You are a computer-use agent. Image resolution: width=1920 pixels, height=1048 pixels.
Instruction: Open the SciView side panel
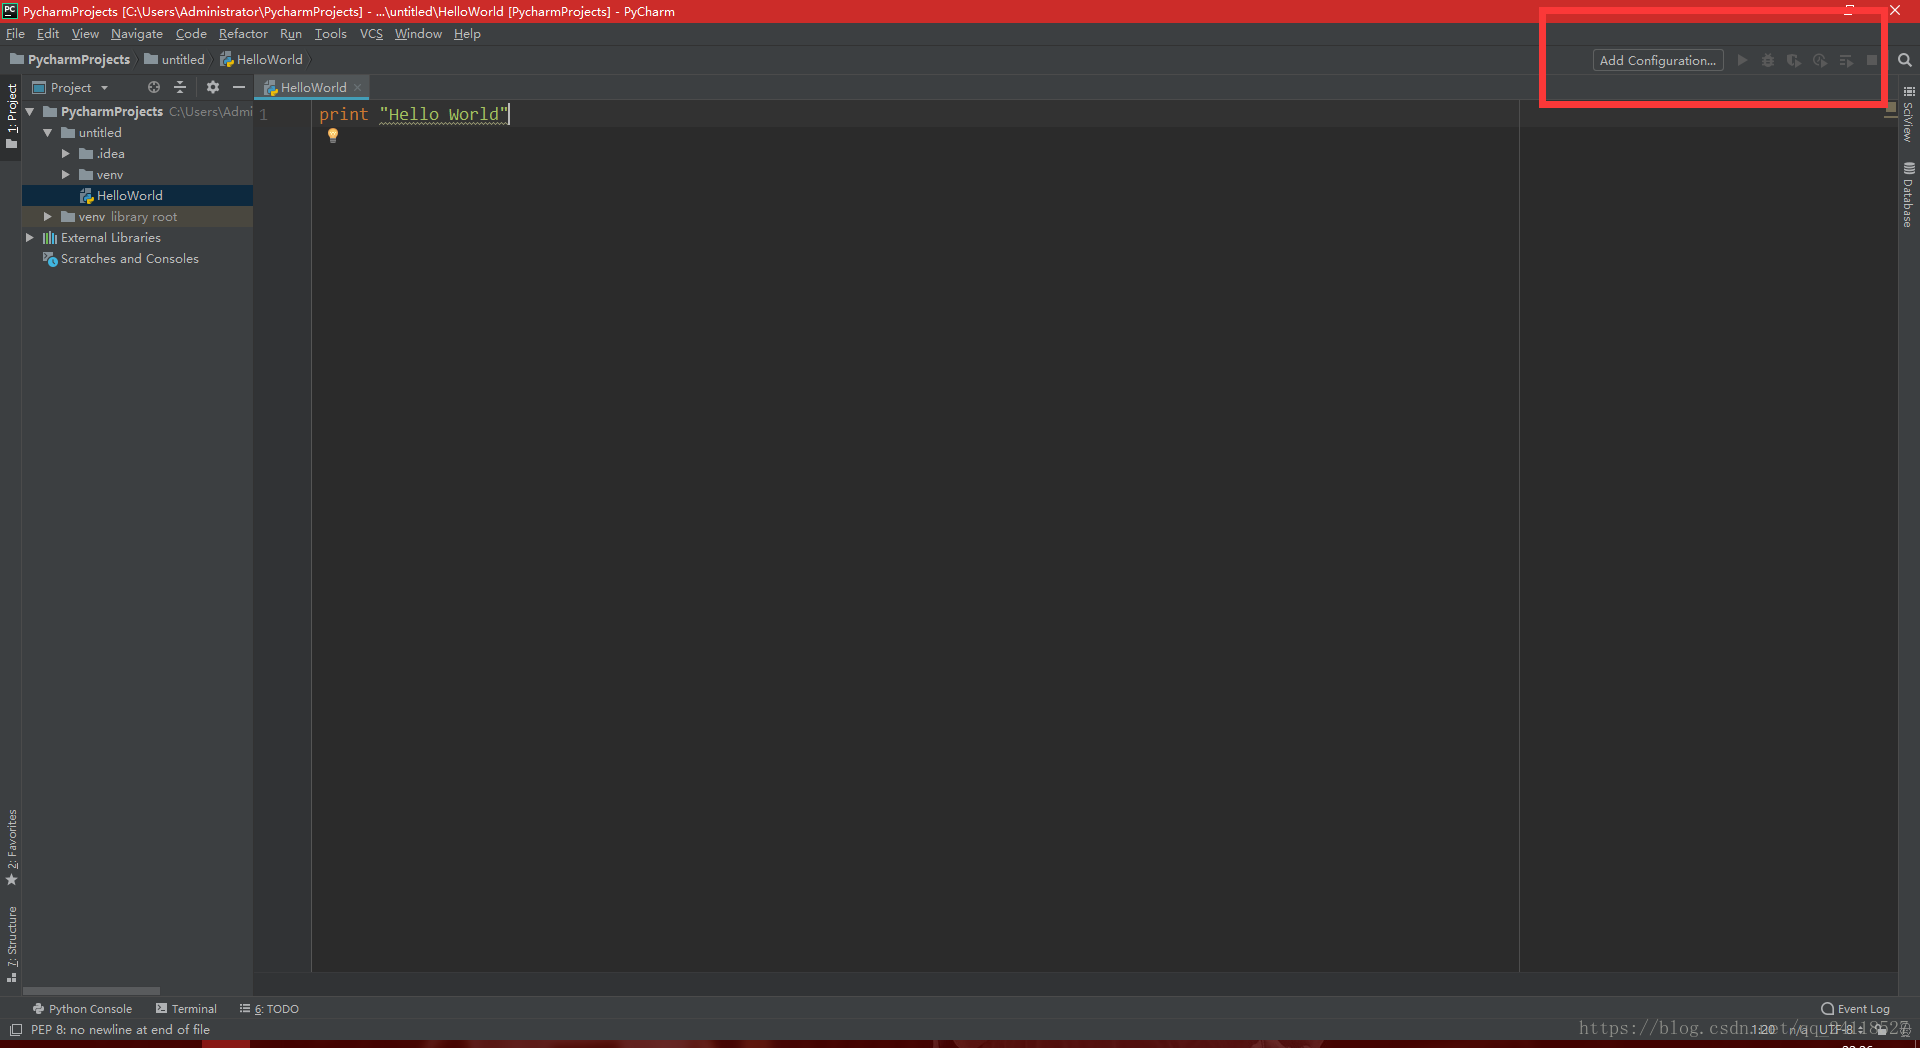point(1908,115)
